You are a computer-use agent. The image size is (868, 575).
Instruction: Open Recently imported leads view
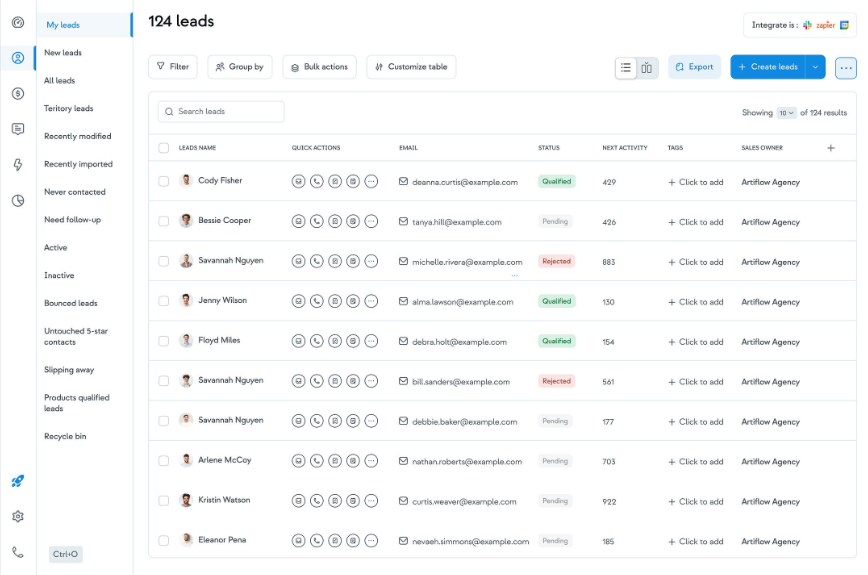(78, 164)
